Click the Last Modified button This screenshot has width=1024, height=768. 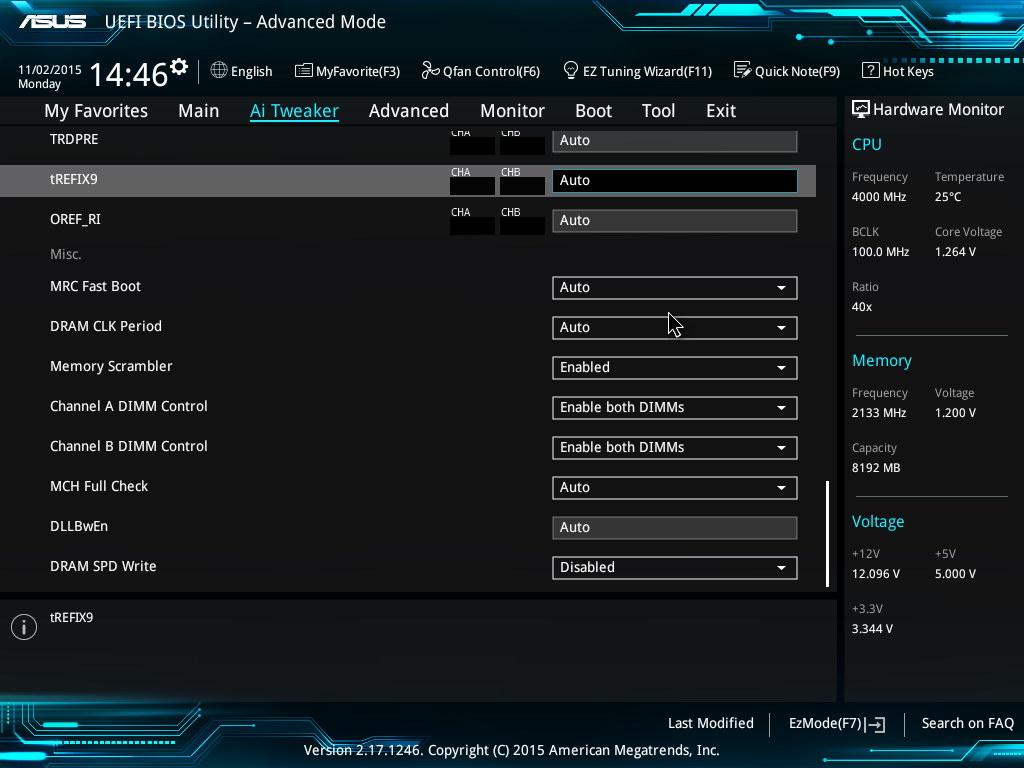click(710, 724)
